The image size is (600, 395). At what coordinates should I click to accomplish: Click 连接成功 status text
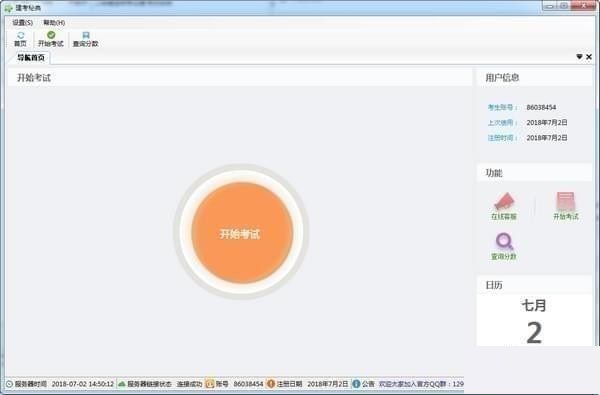(189, 384)
